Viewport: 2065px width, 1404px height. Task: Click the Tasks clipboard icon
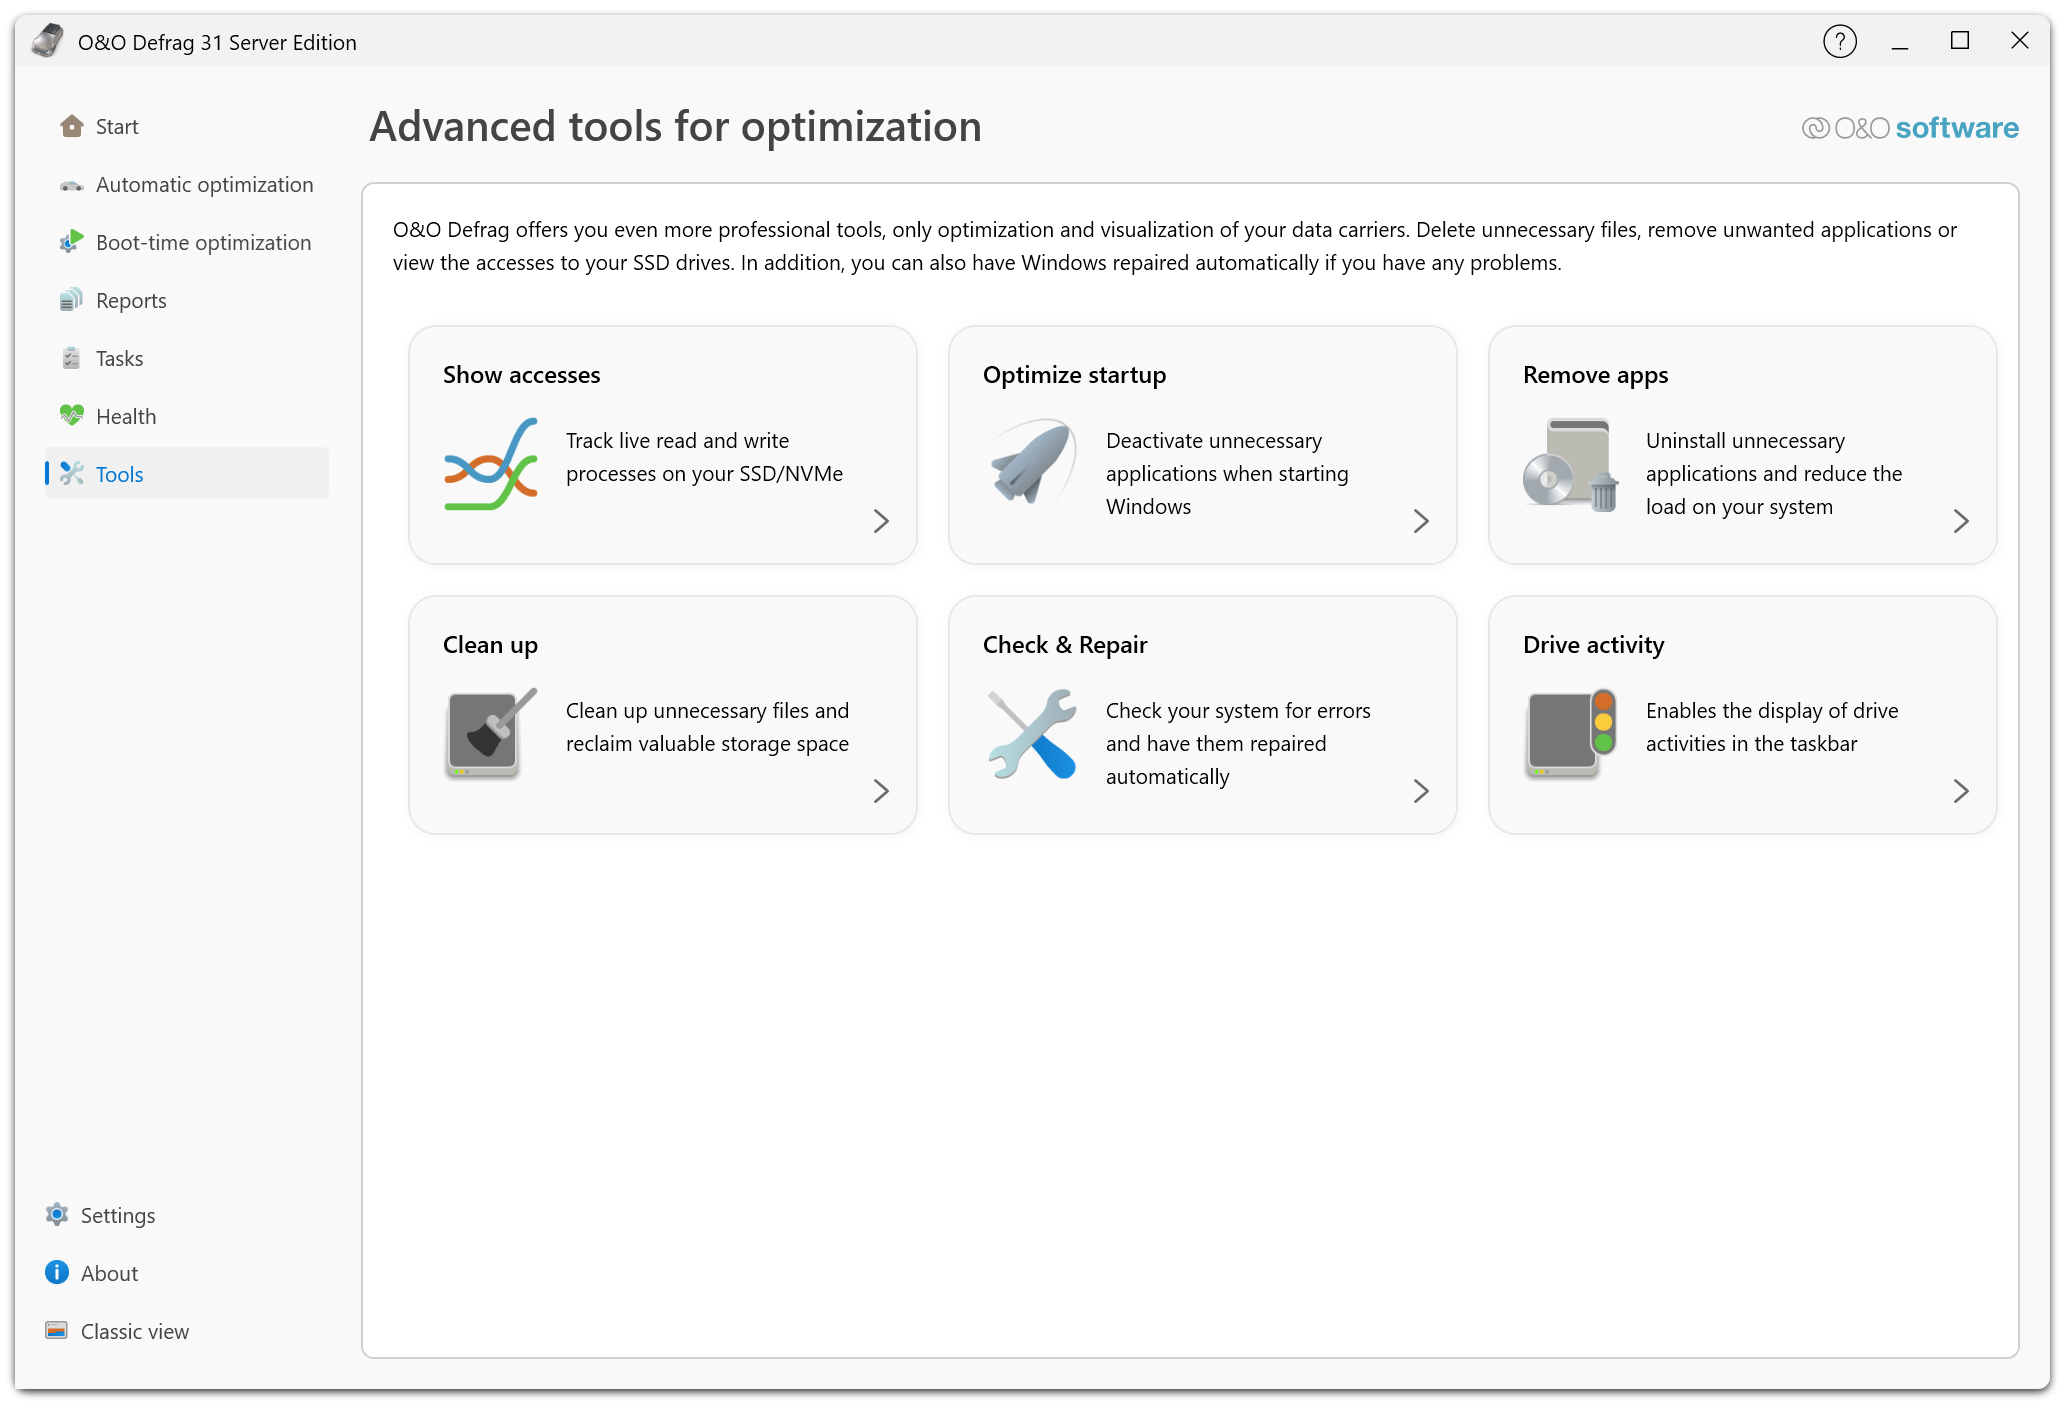(x=72, y=358)
